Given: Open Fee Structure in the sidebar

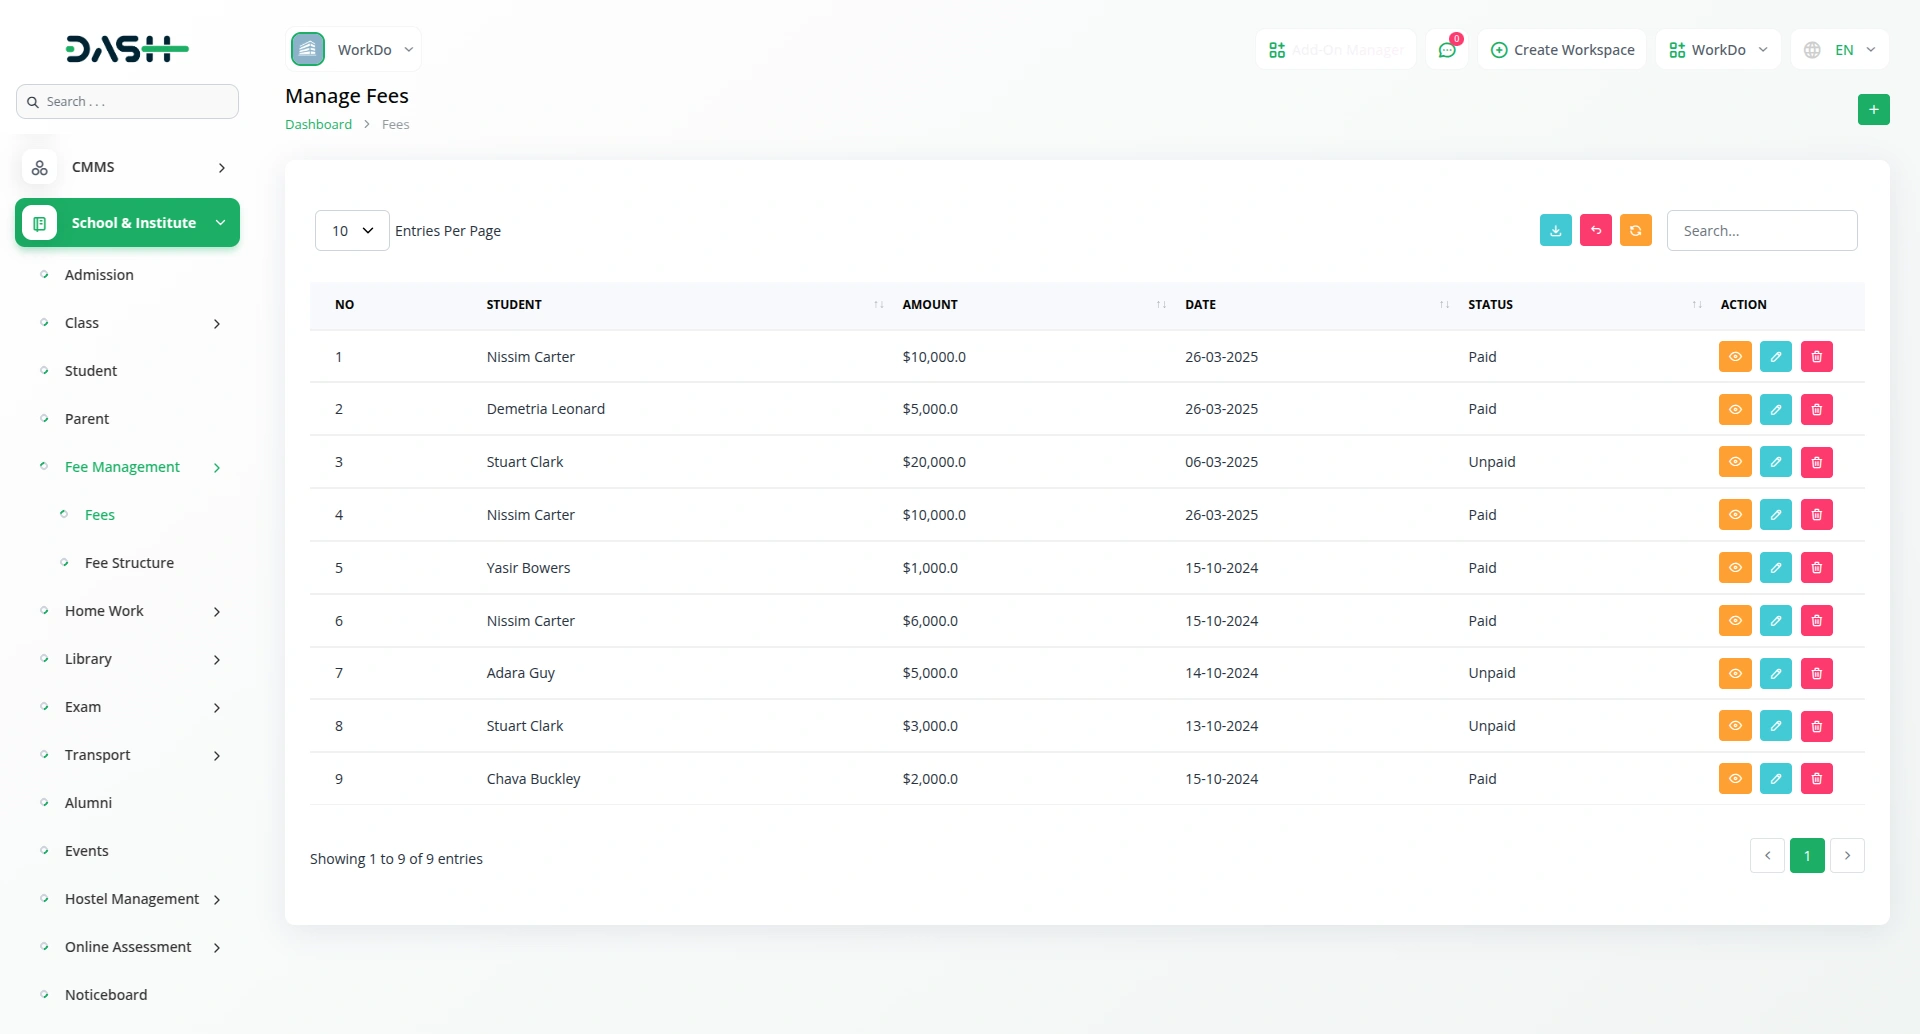Looking at the screenshot, I should pos(129,563).
